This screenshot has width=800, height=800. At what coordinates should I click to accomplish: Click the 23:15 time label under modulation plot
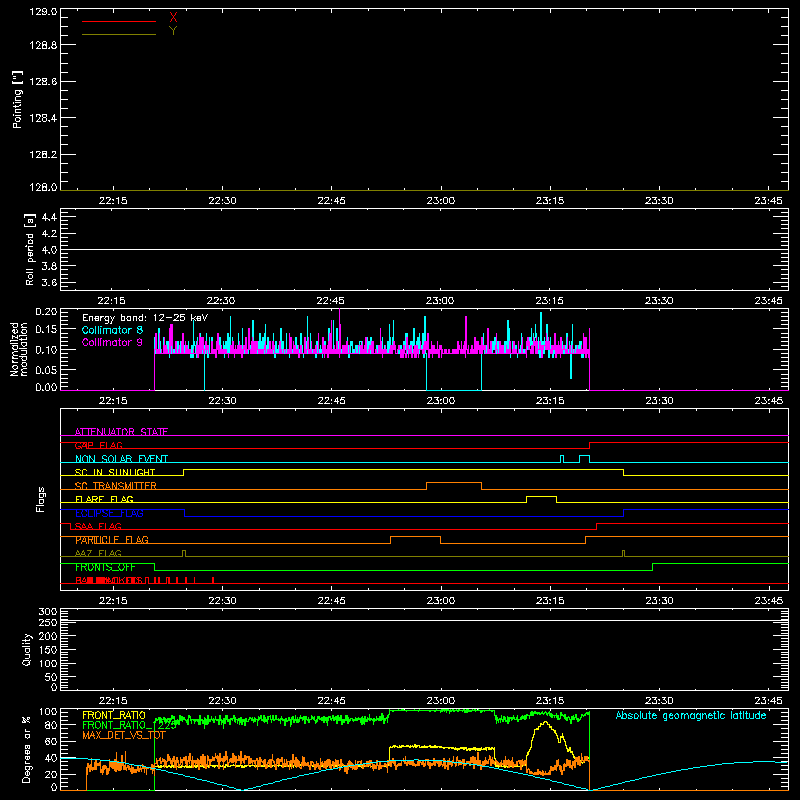point(550,401)
